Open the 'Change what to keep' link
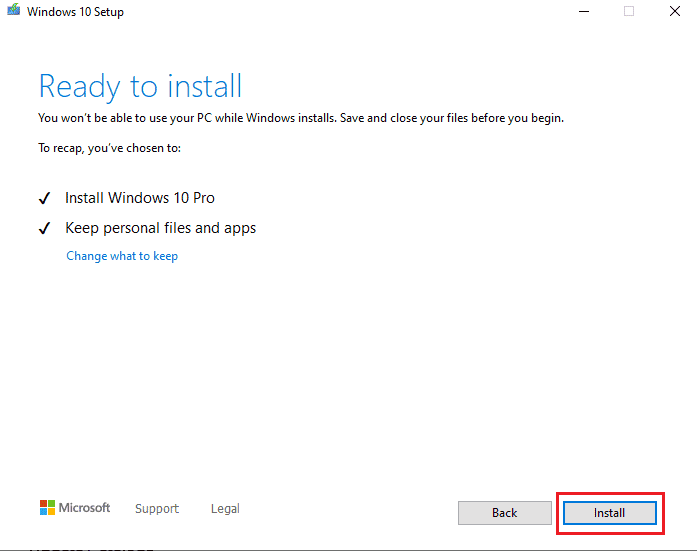This screenshot has height=551, width=697. click(x=122, y=256)
